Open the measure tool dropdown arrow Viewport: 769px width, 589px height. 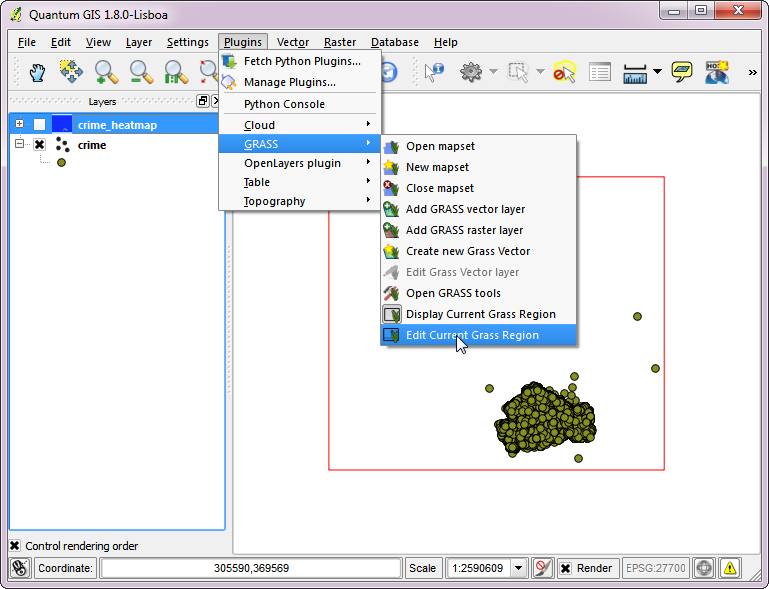coord(657,72)
